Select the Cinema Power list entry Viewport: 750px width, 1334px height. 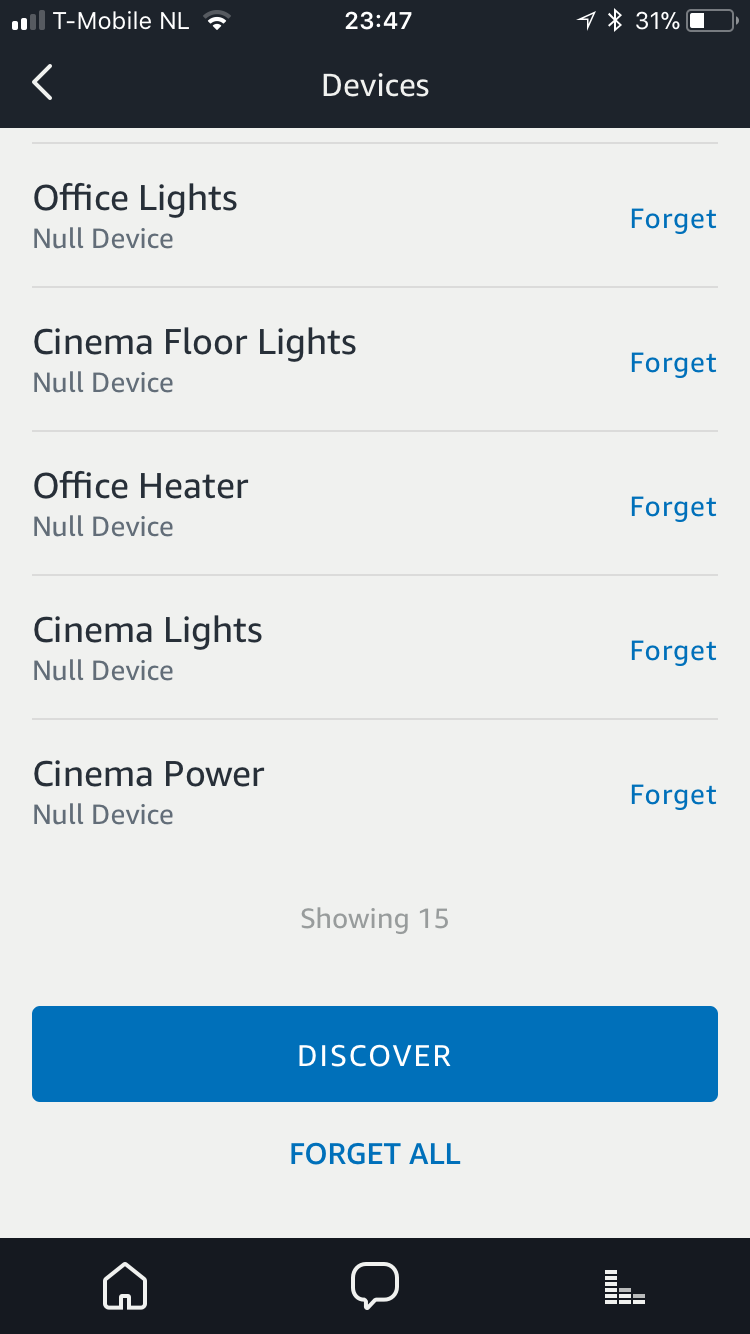(x=375, y=792)
